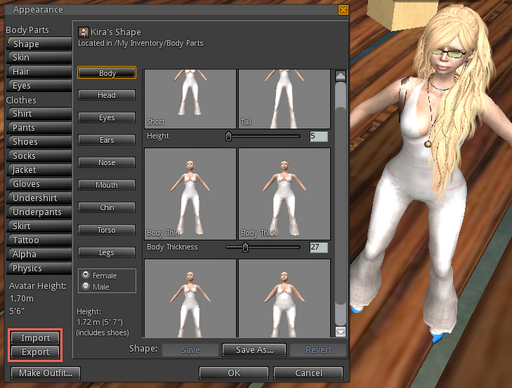
Task: Confirm appearance with OK
Action: click(234, 373)
